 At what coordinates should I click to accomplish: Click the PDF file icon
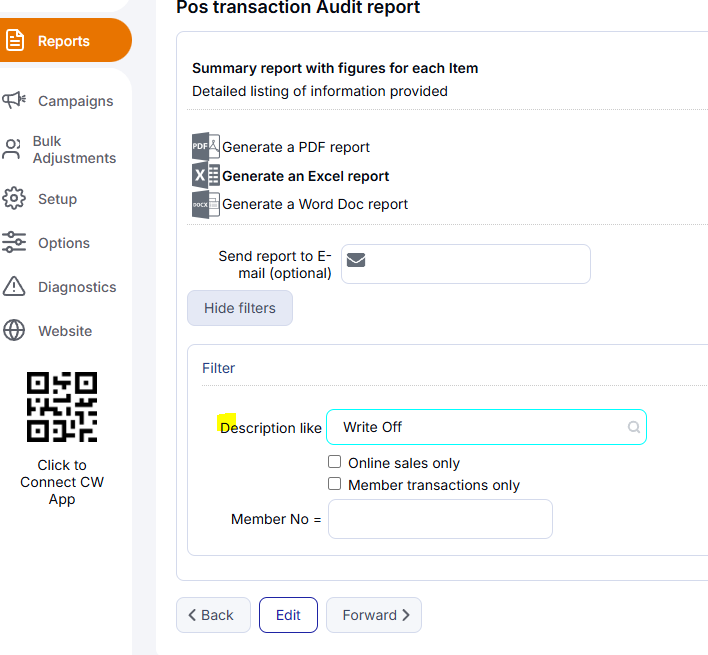(206, 146)
